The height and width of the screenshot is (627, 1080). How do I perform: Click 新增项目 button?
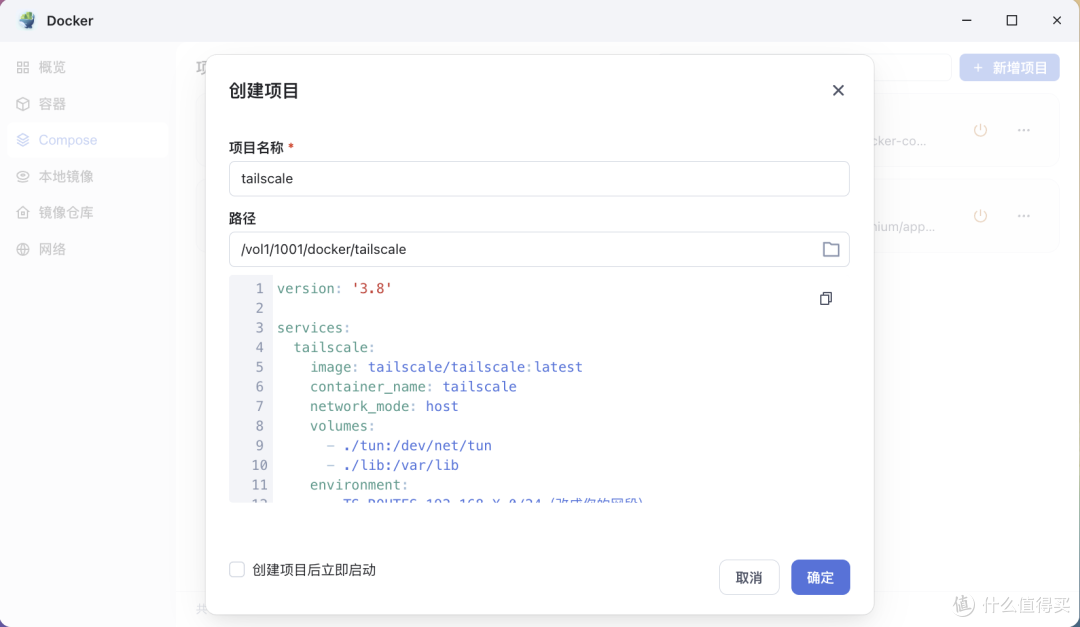[1009, 68]
